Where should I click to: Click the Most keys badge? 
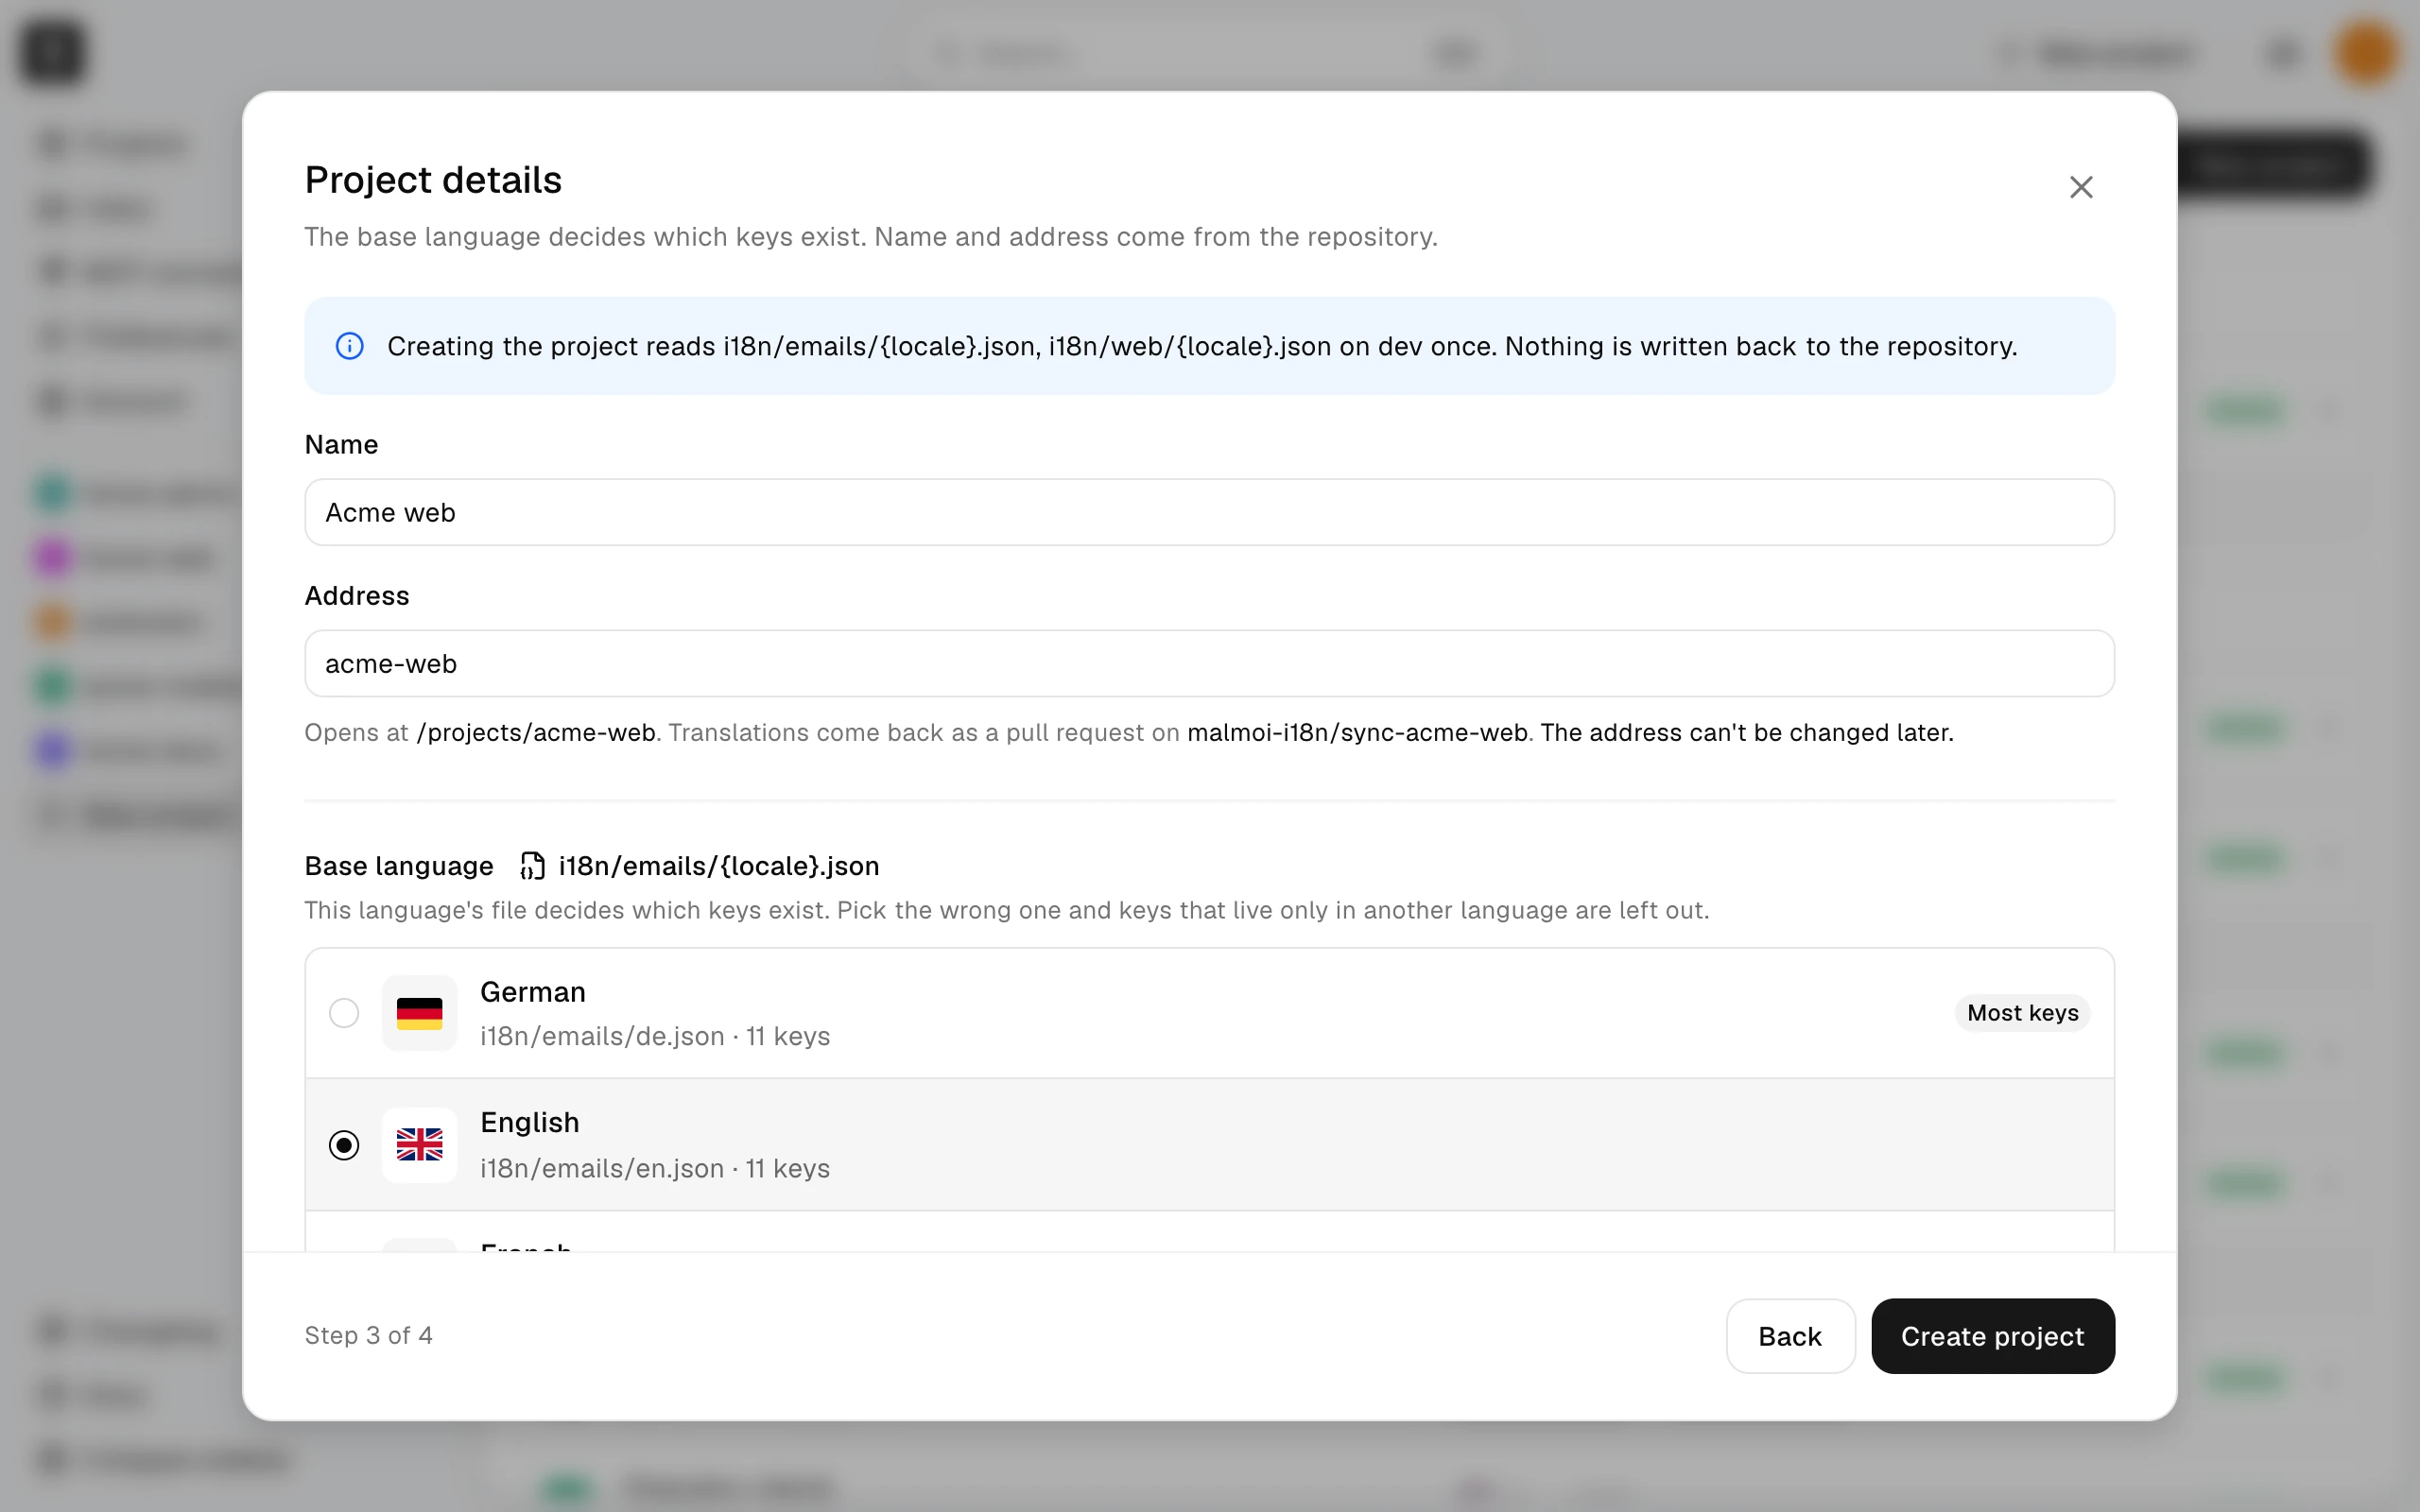(2022, 1013)
